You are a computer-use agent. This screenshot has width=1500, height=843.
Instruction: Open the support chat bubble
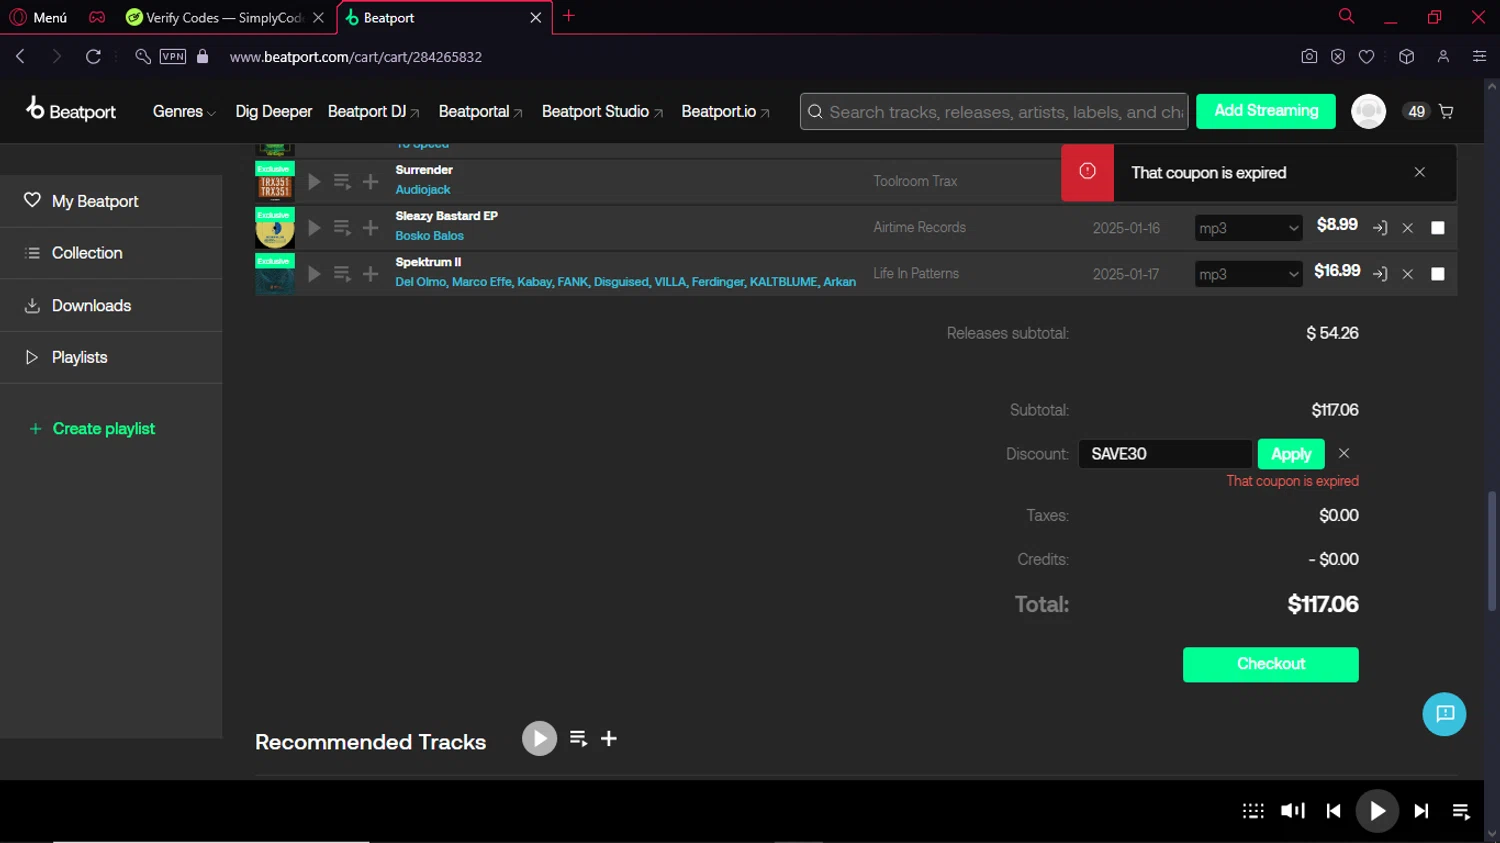pos(1444,714)
